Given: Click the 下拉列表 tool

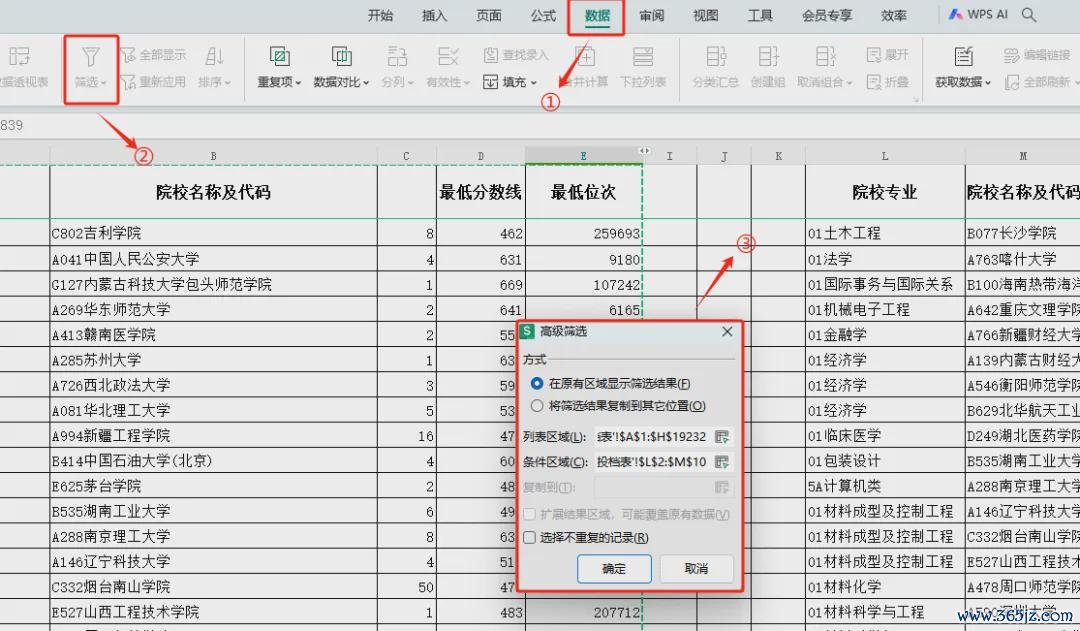Looking at the screenshot, I should point(643,67).
